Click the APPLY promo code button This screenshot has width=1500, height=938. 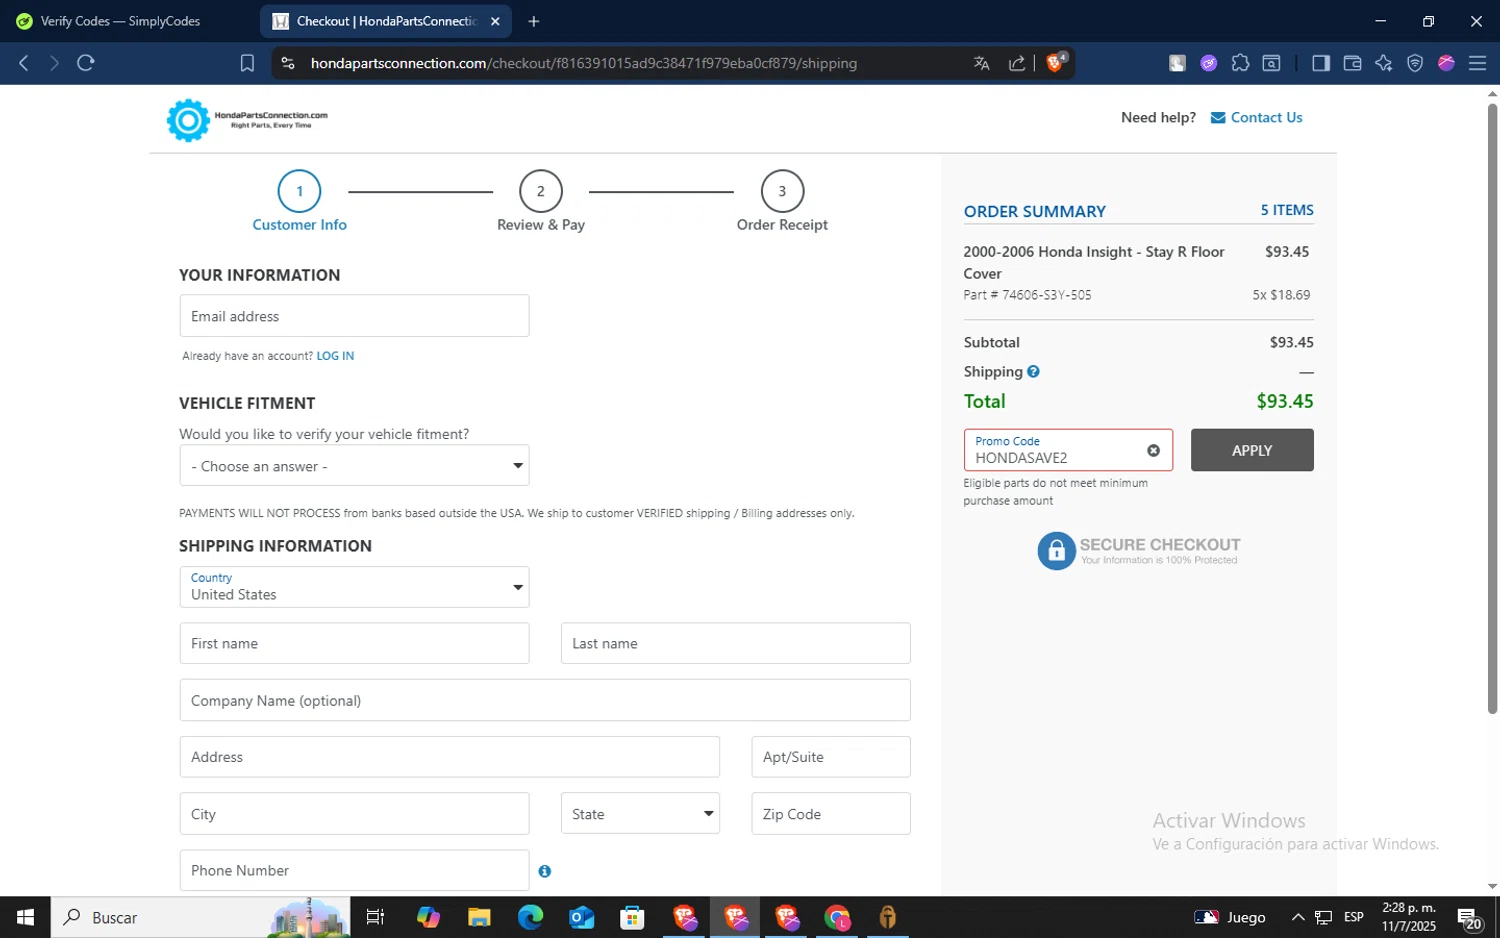coord(1252,450)
